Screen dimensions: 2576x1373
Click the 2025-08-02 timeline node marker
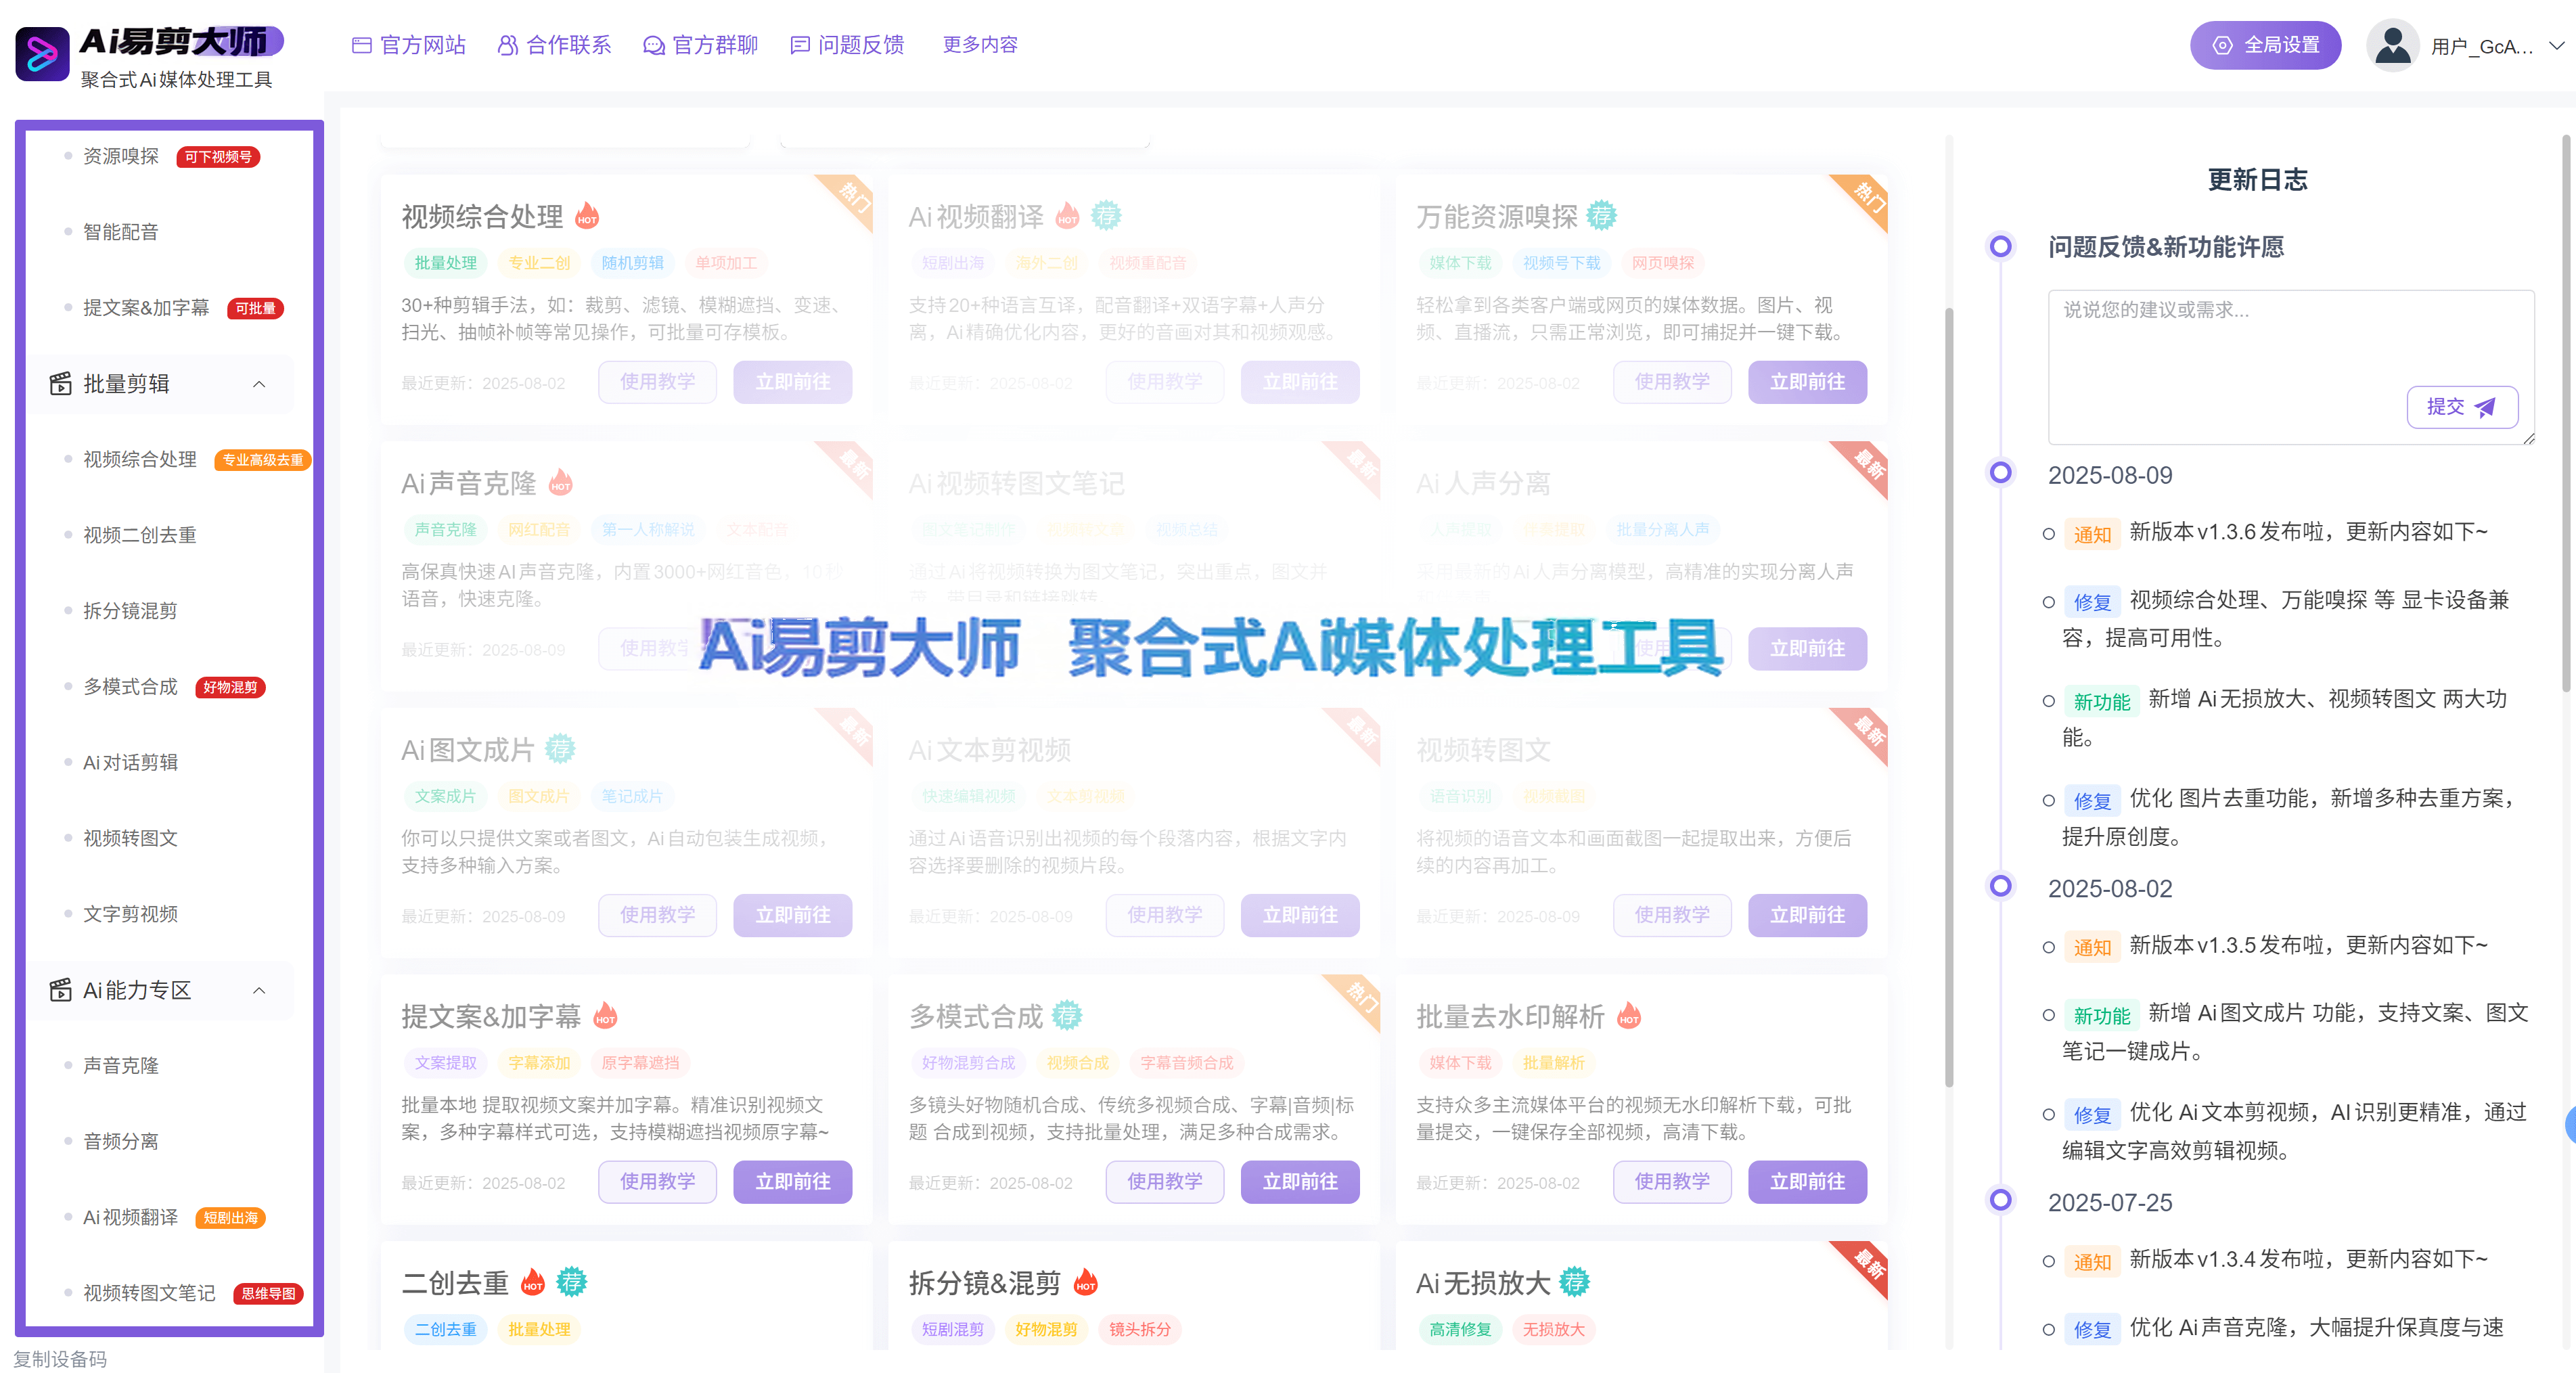click(2001, 885)
